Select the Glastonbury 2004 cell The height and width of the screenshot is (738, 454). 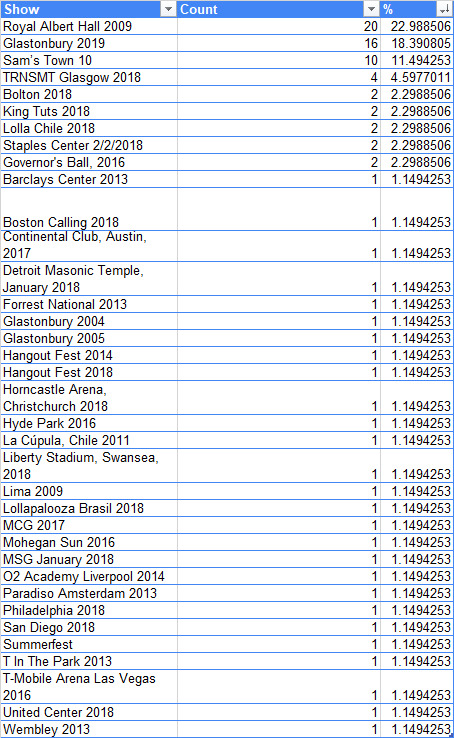pos(89,321)
